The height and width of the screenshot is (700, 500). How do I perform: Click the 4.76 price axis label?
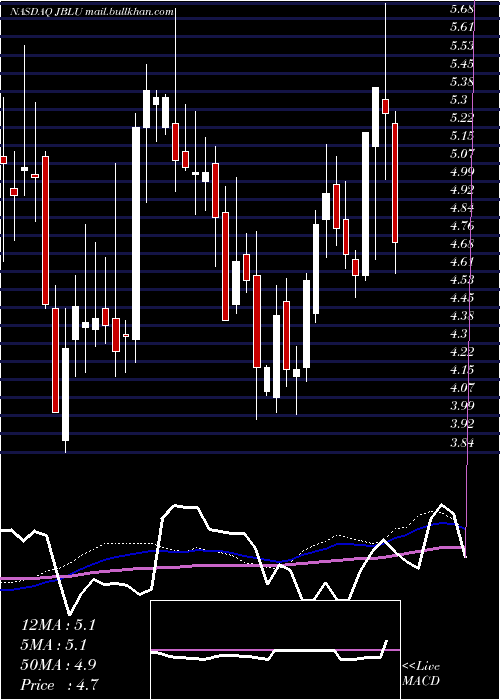point(462,225)
